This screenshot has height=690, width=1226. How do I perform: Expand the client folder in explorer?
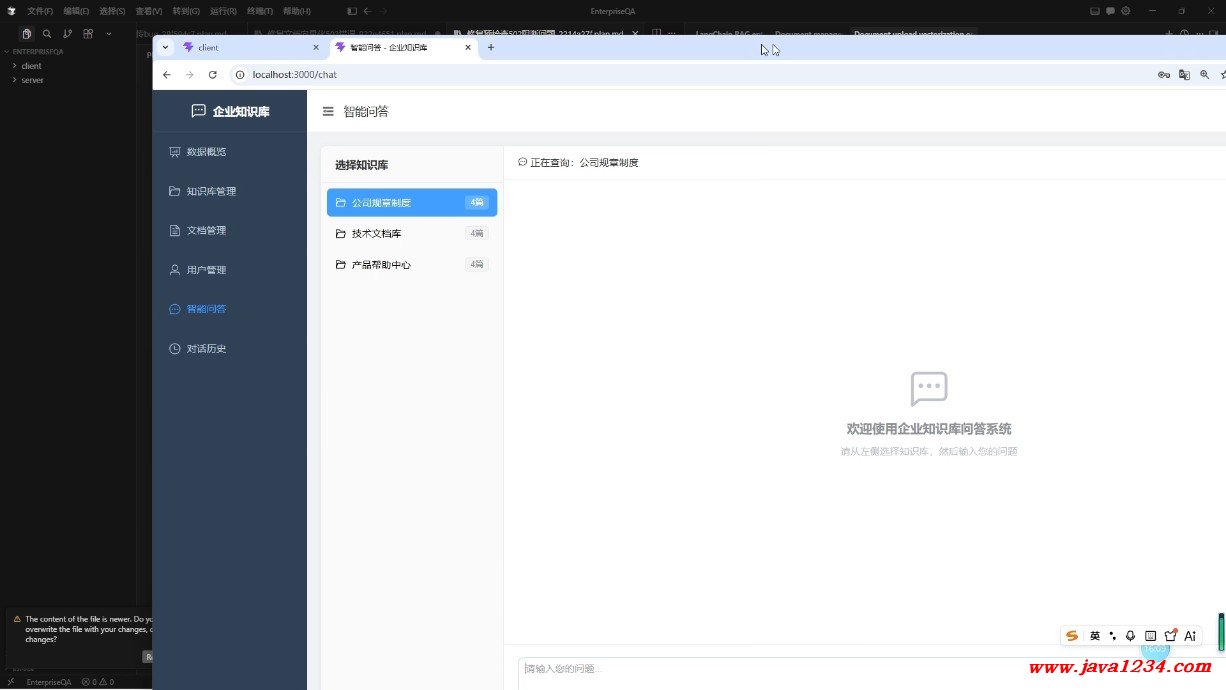(x=31, y=66)
